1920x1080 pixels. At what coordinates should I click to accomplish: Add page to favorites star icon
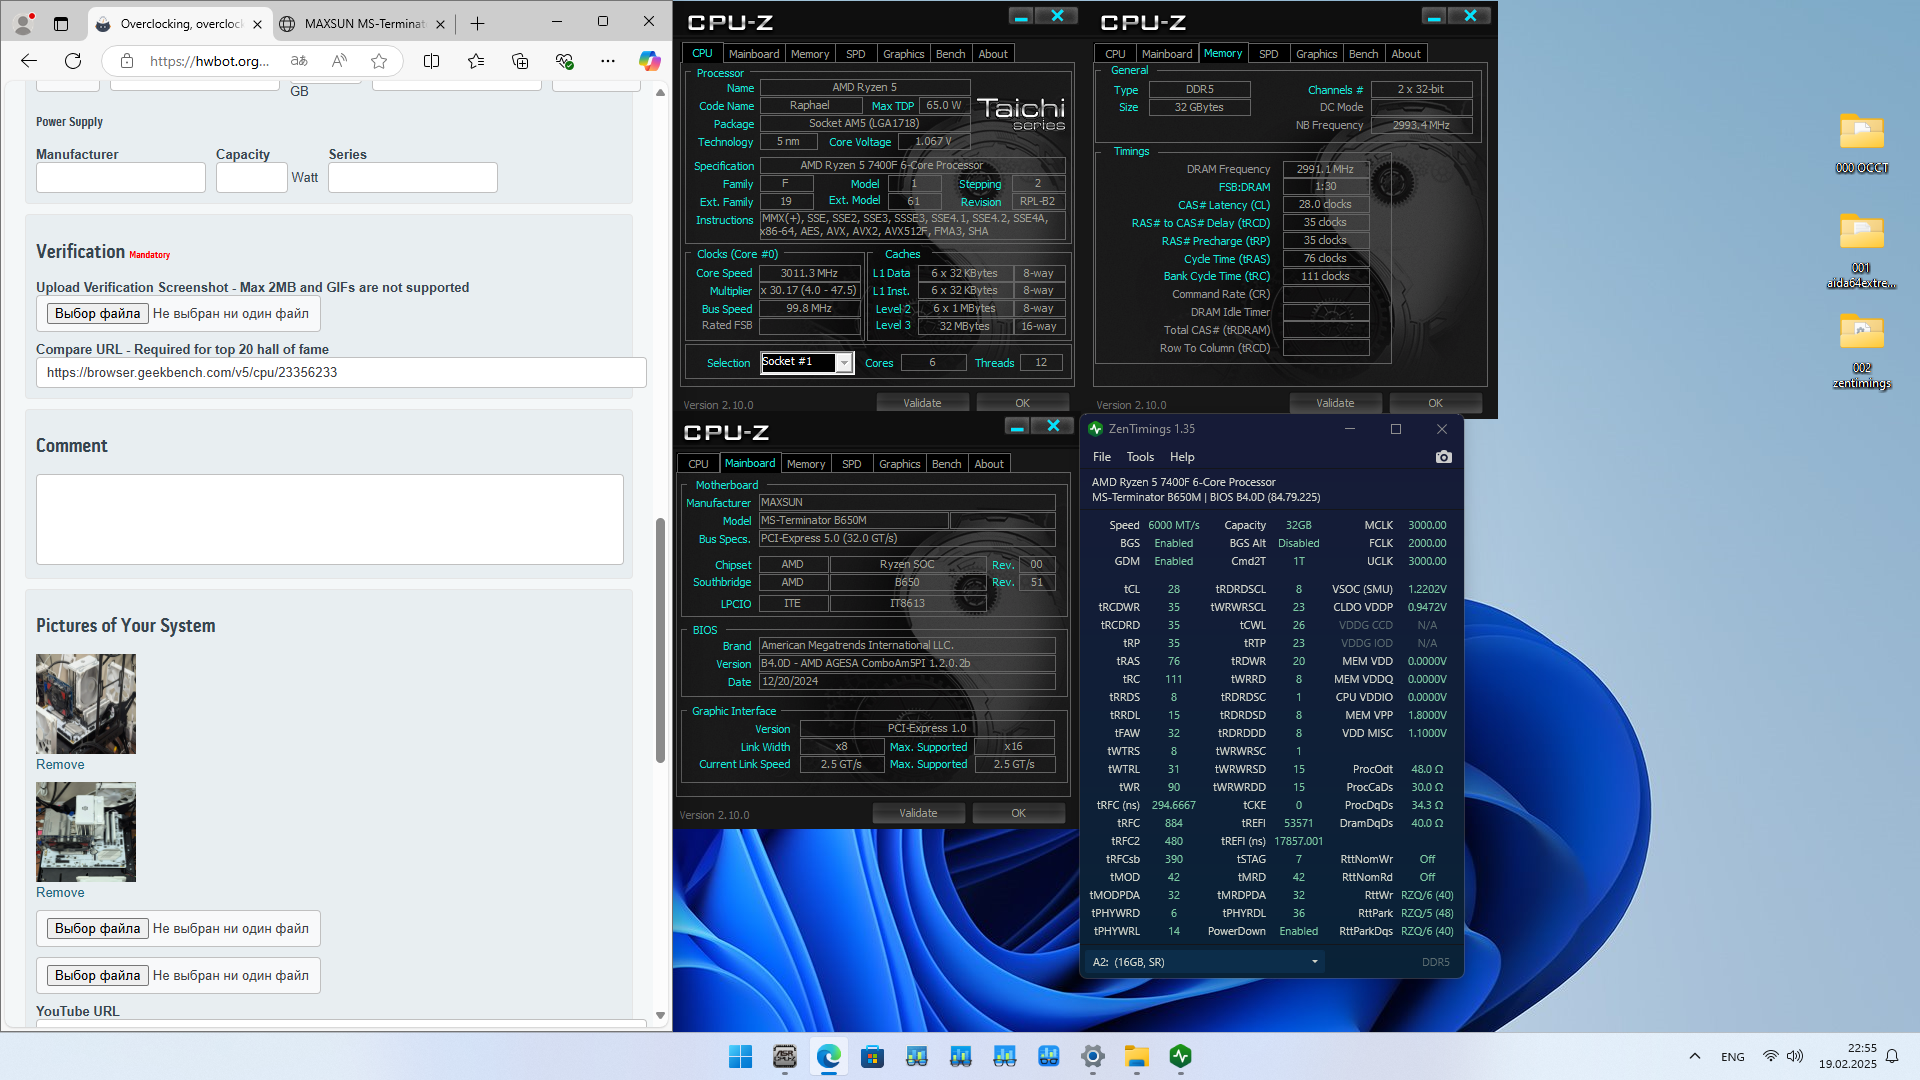(379, 61)
